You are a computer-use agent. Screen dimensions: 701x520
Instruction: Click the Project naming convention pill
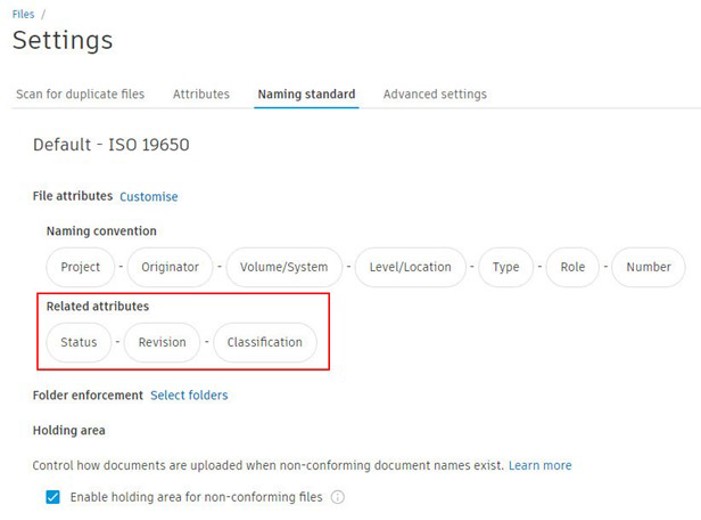click(x=80, y=267)
